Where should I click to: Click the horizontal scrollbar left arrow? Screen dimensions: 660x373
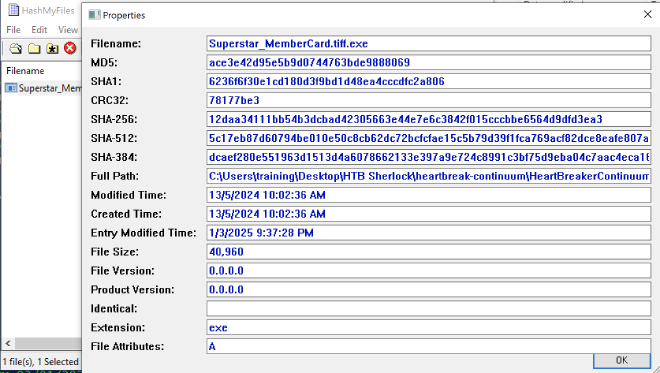pyautogui.click(x=8, y=343)
